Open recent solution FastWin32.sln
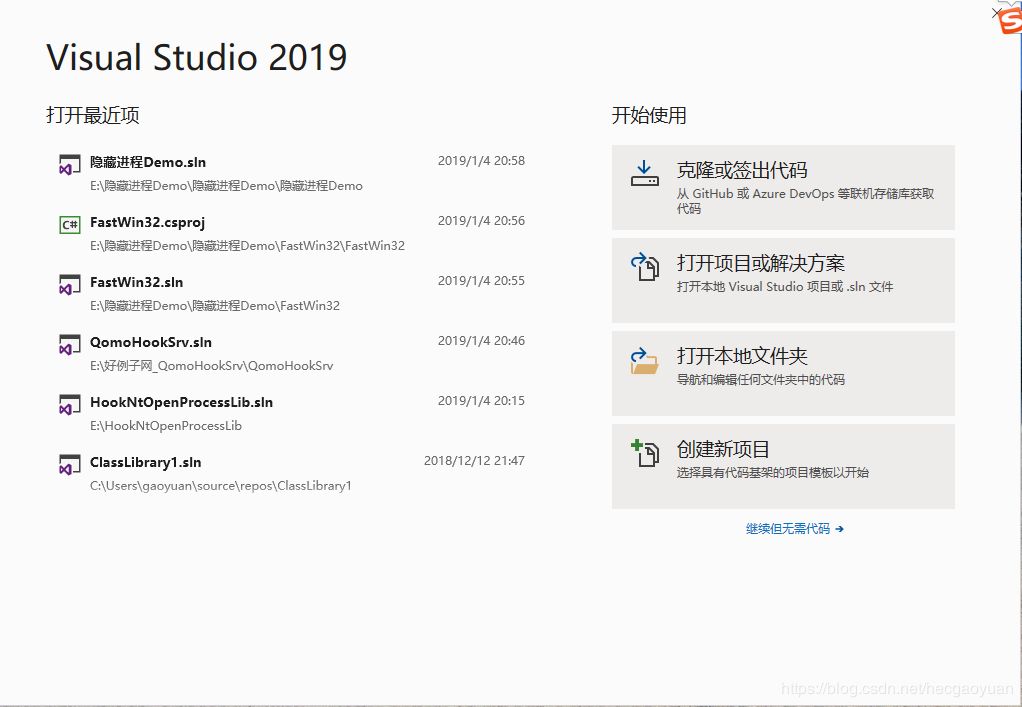Image resolution: width=1022 pixels, height=707 pixels. [x=292, y=293]
